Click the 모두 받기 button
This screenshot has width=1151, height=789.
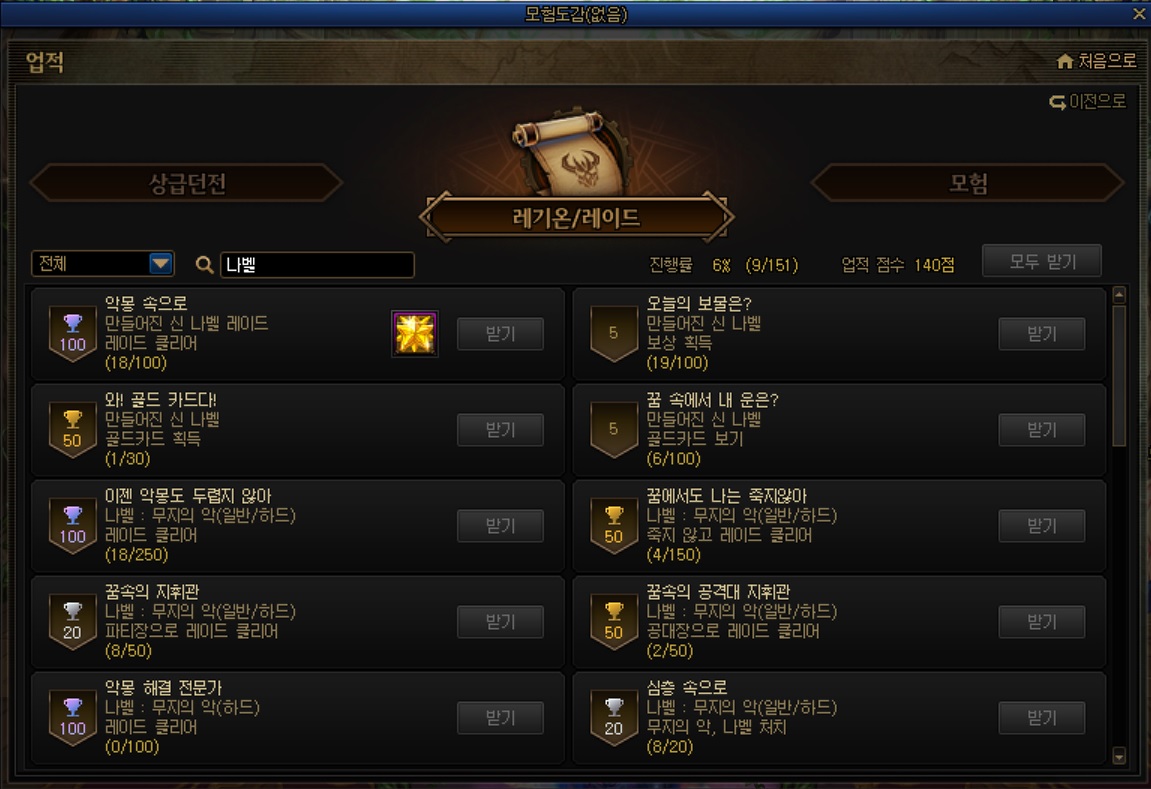(x=1042, y=261)
